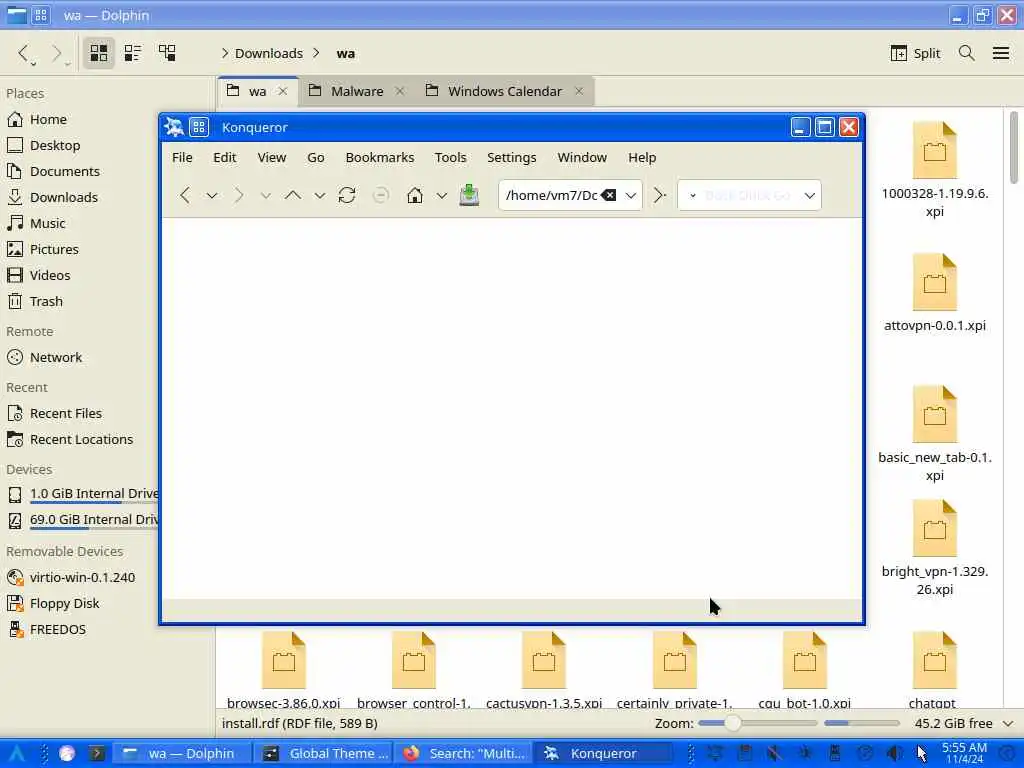Switch Dolphin to details tree view
Screen dimensions: 1024x768
[x=167, y=53]
